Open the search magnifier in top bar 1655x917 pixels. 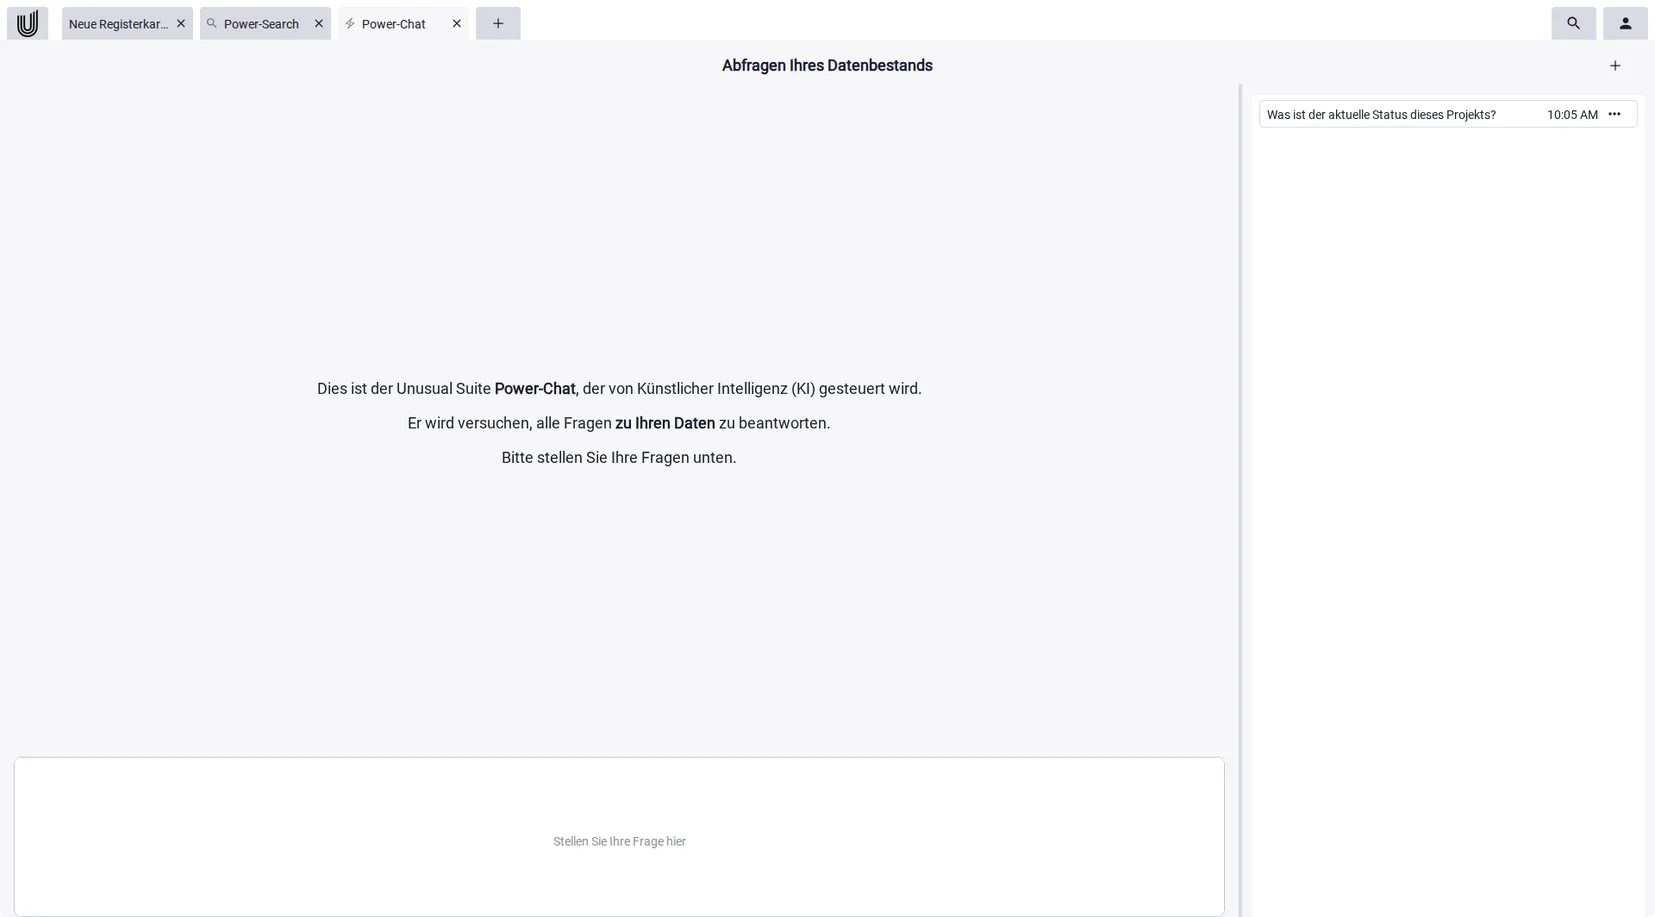click(1573, 23)
